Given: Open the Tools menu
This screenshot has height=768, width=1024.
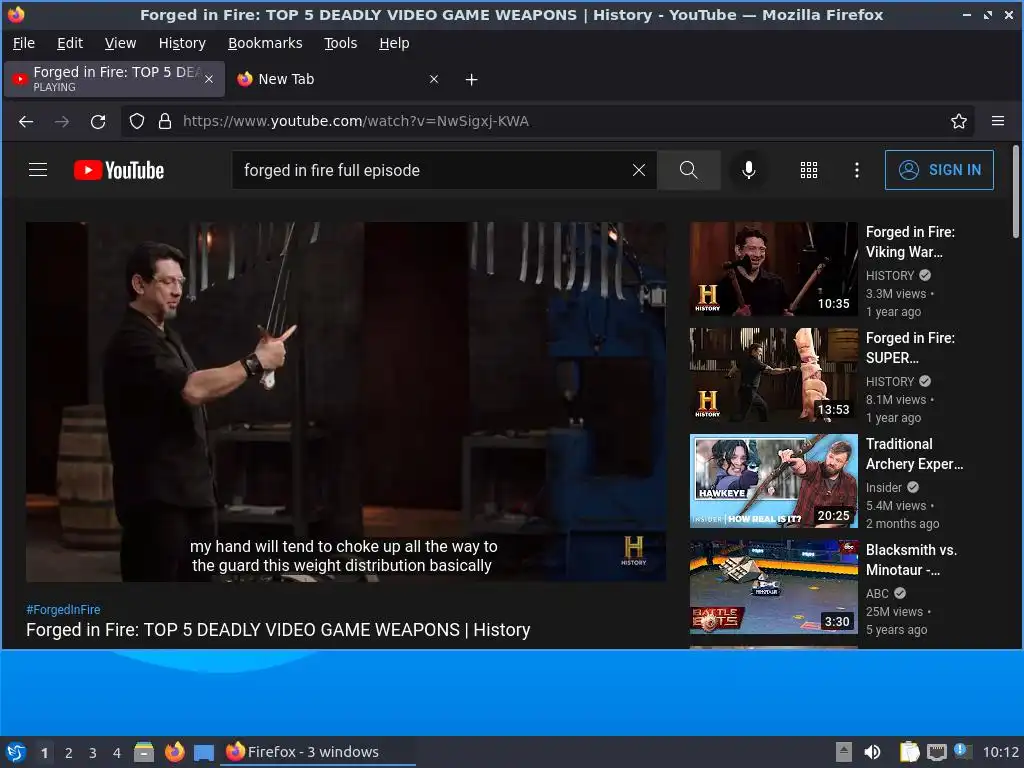Looking at the screenshot, I should (x=340, y=43).
